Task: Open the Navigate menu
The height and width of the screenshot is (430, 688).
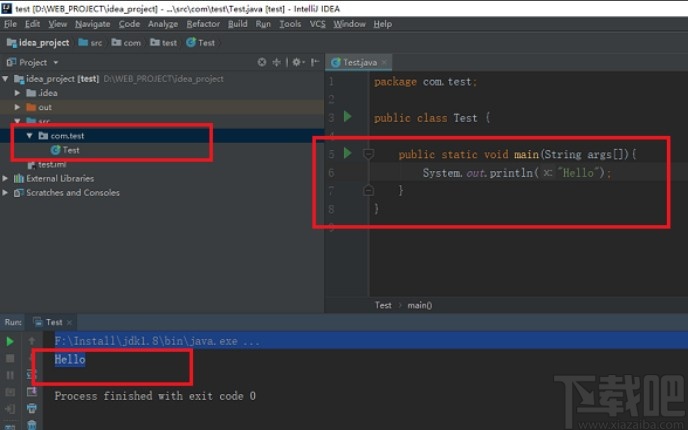Action: click(x=93, y=24)
